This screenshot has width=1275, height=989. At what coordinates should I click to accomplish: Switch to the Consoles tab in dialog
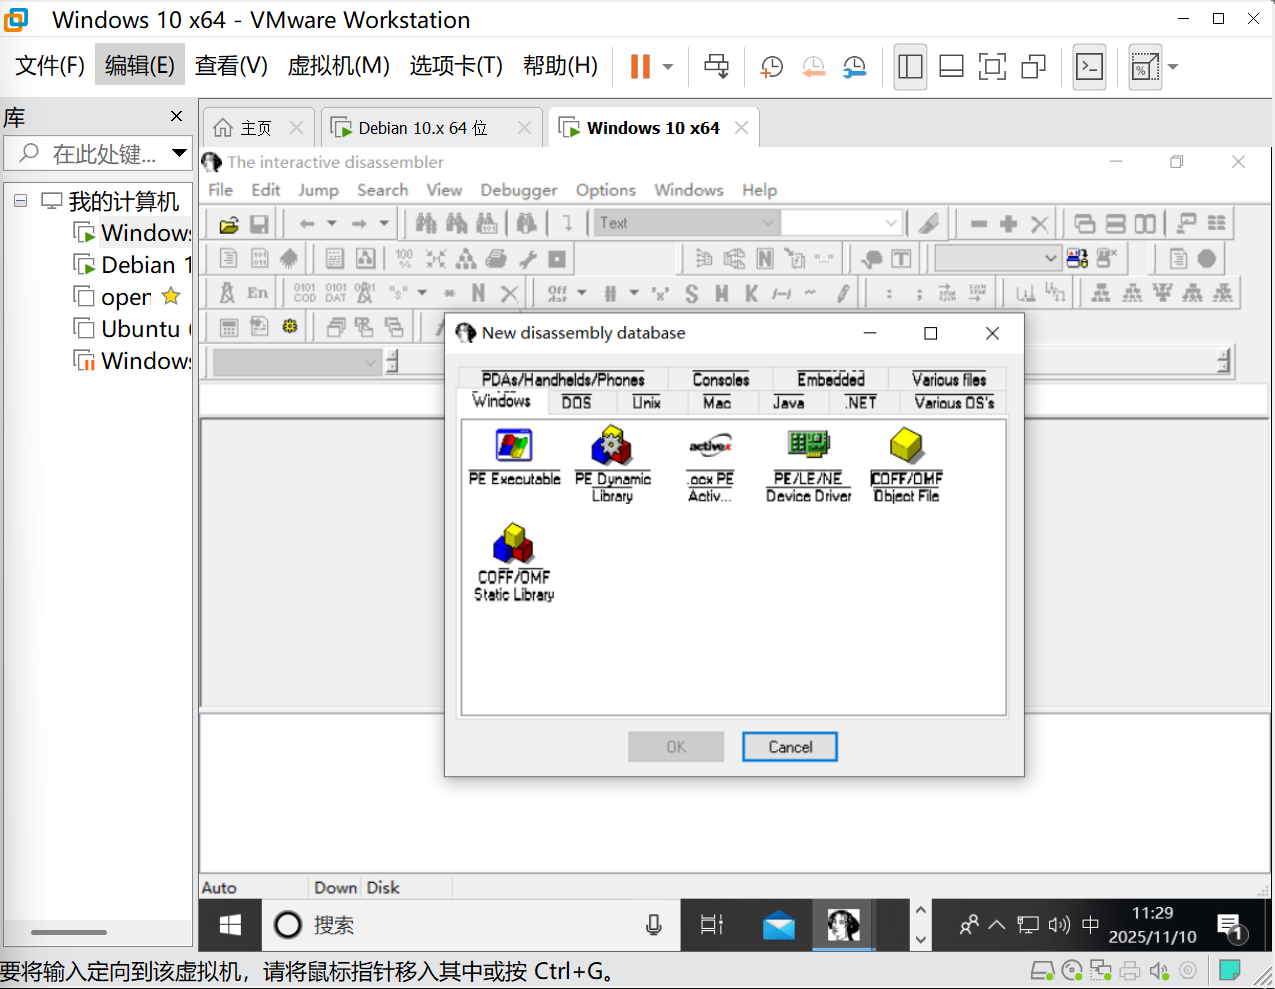coord(721,379)
